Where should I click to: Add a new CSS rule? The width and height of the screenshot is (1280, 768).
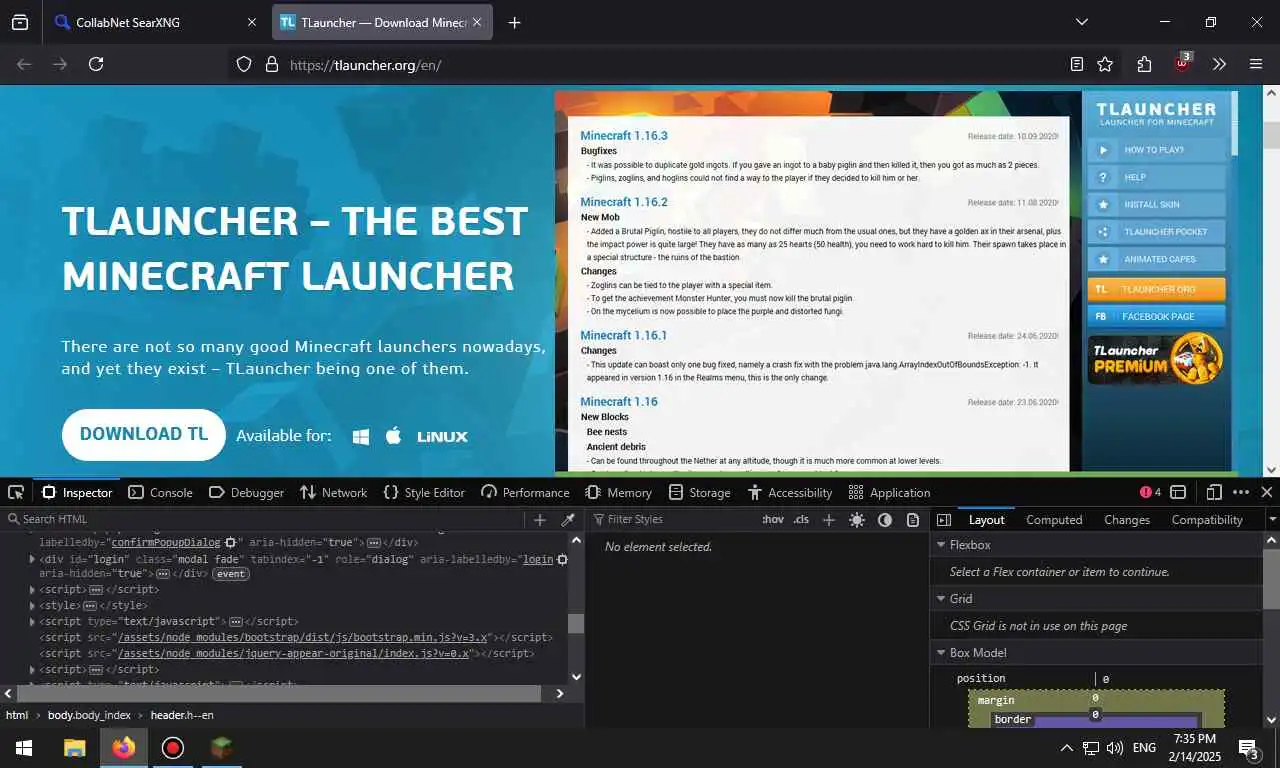pyautogui.click(x=828, y=519)
